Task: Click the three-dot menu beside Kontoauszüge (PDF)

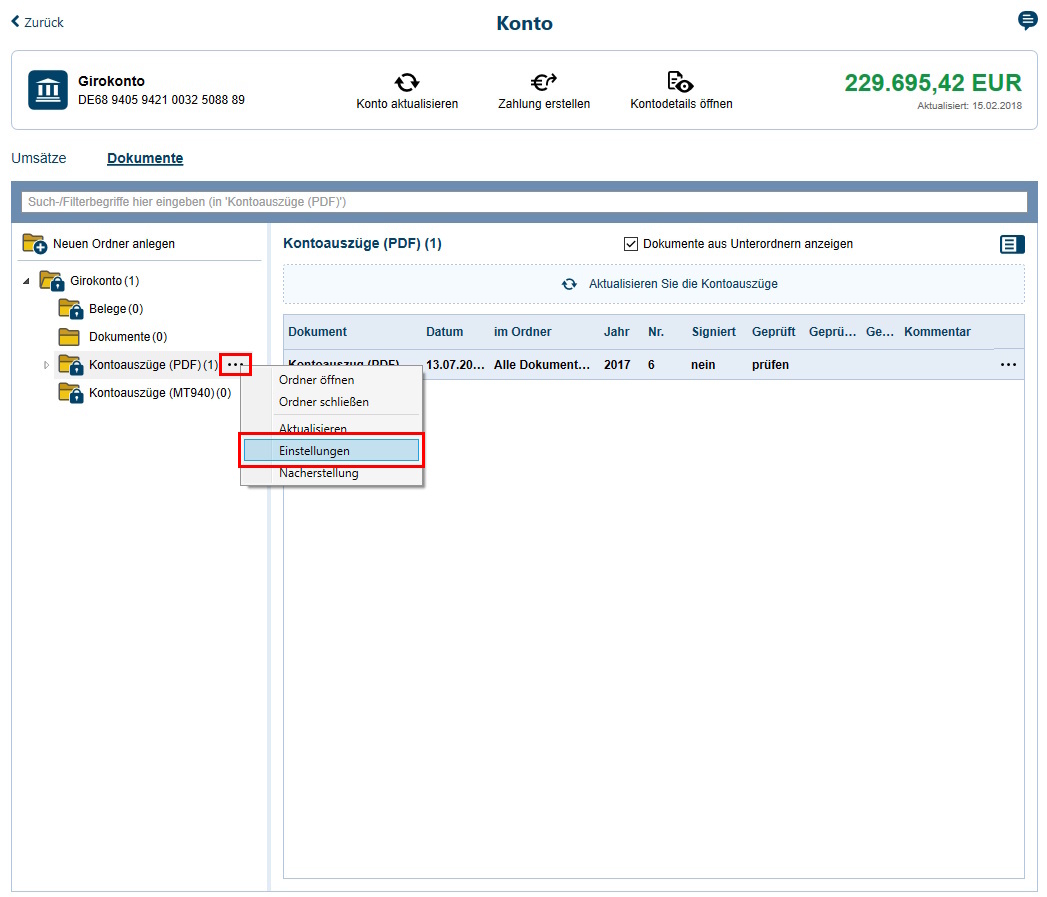Action: coord(235,365)
